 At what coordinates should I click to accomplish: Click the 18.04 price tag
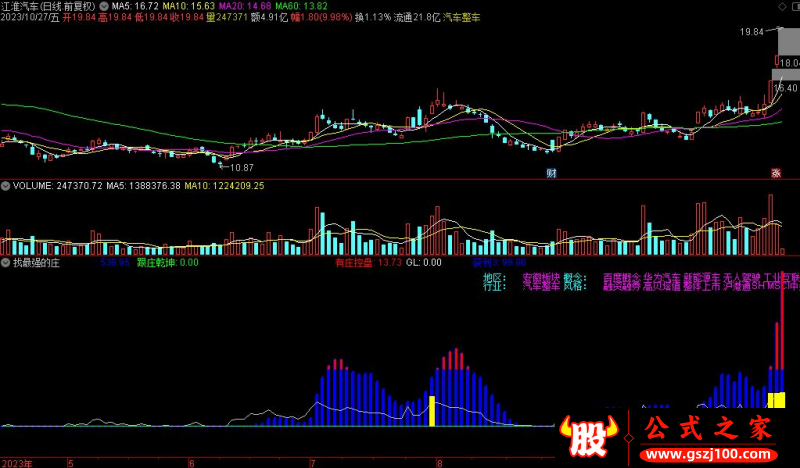click(x=789, y=63)
